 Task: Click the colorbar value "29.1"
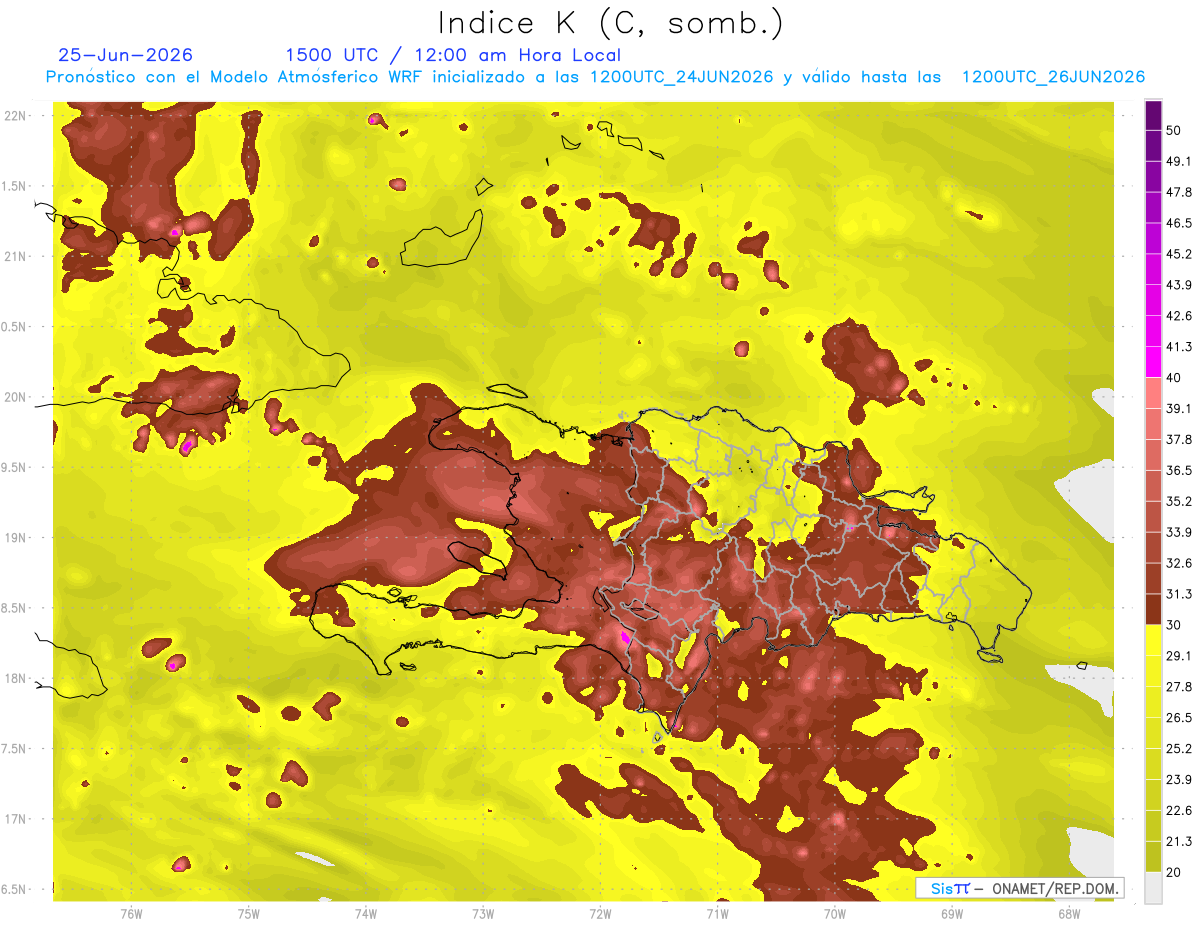(x=1179, y=656)
